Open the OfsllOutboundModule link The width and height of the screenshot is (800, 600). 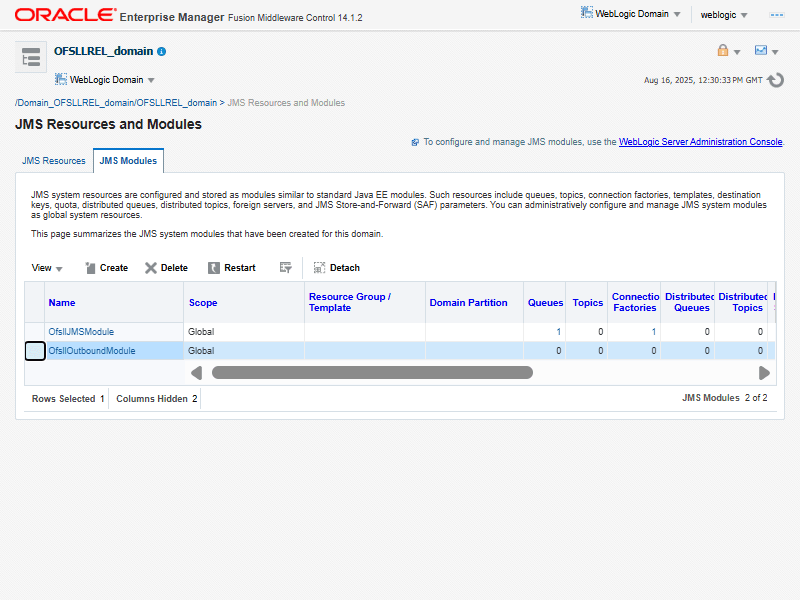[92, 351]
